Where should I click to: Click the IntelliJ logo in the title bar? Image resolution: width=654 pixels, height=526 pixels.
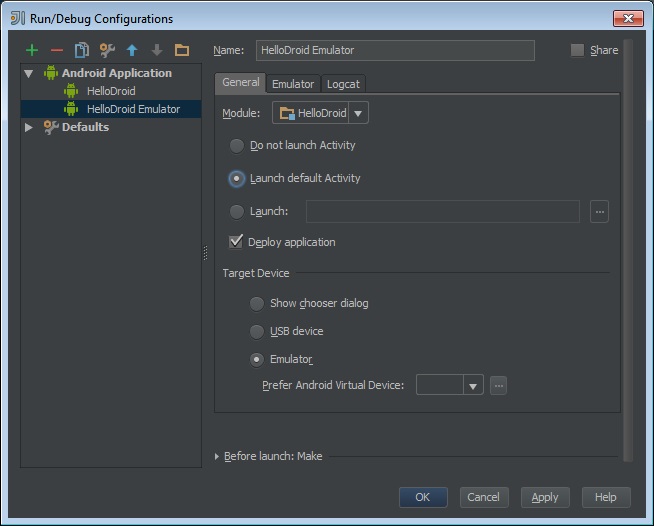tap(18, 18)
